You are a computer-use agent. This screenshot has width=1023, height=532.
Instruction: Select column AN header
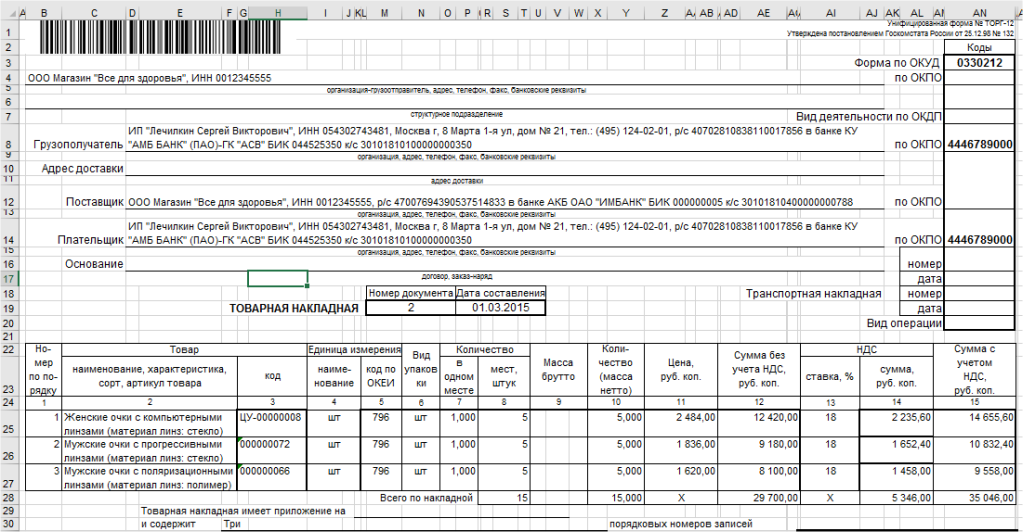click(x=979, y=13)
